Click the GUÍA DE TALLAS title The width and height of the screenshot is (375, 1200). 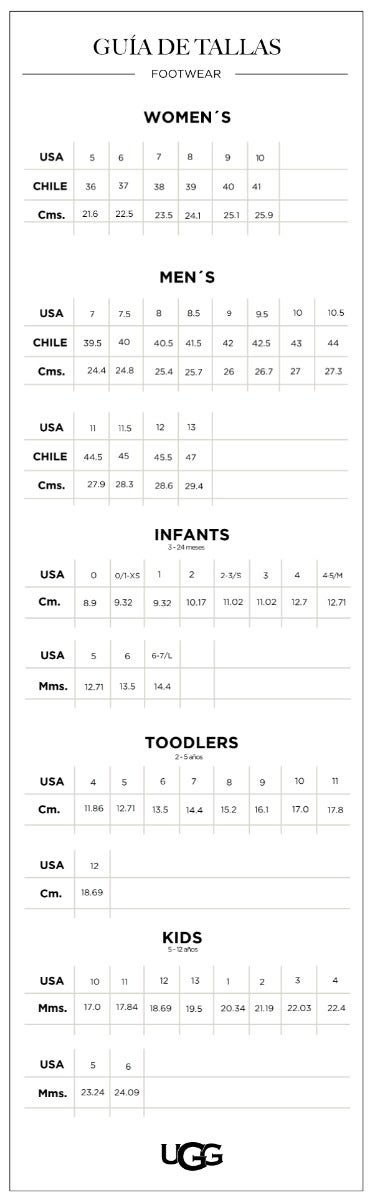coord(187,47)
